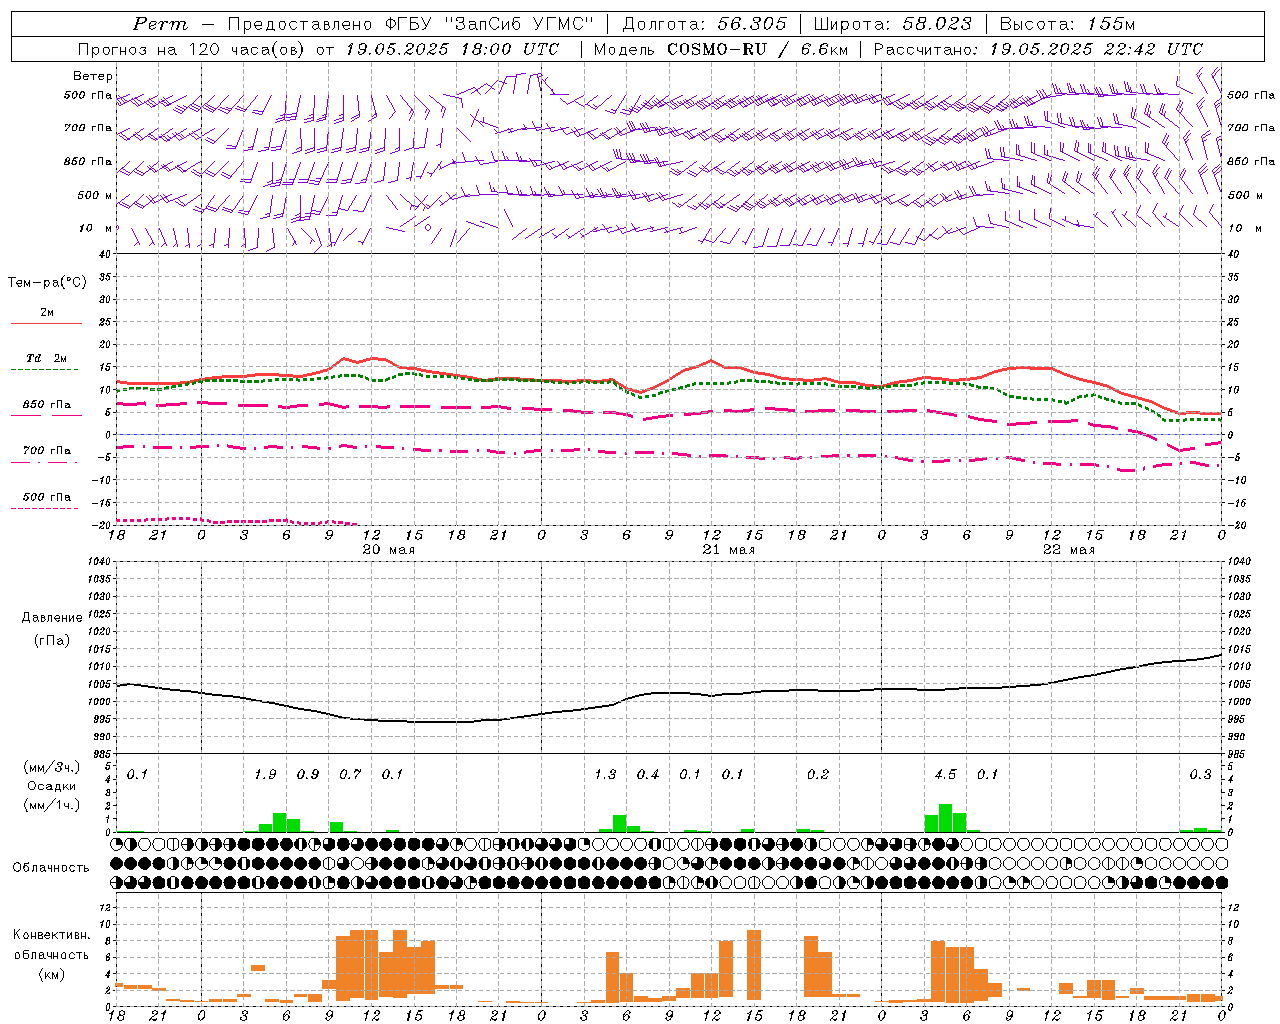Click the "(км)" unit label
The width and height of the screenshot is (1280, 1024).
tap(51, 974)
